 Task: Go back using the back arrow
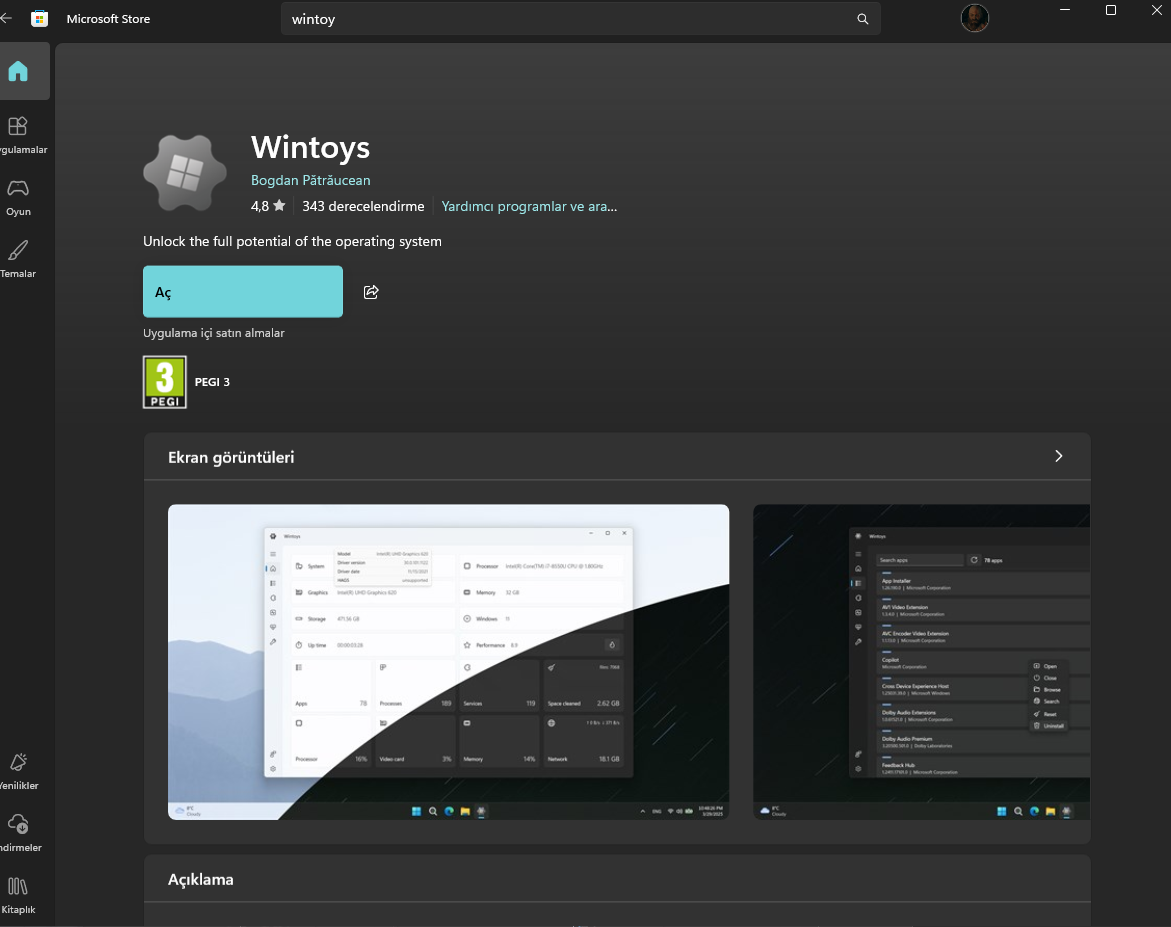pos(6,18)
